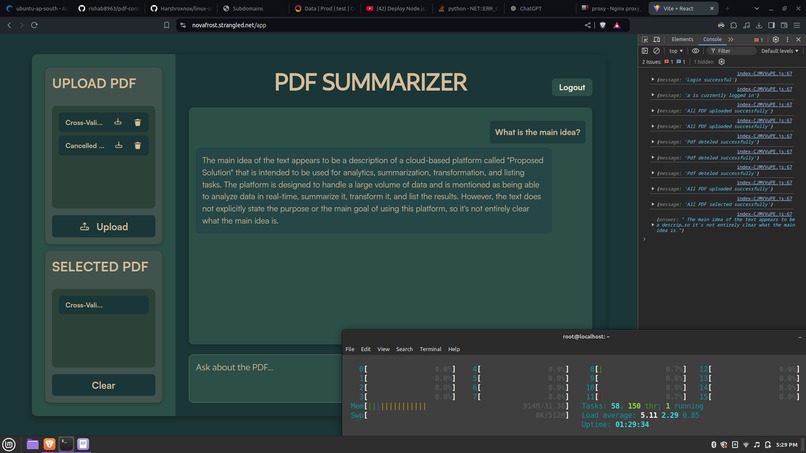Viewport: 806px width, 453px height.
Task: Bookmark this page with the bookmark icon
Action: point(167,25)
